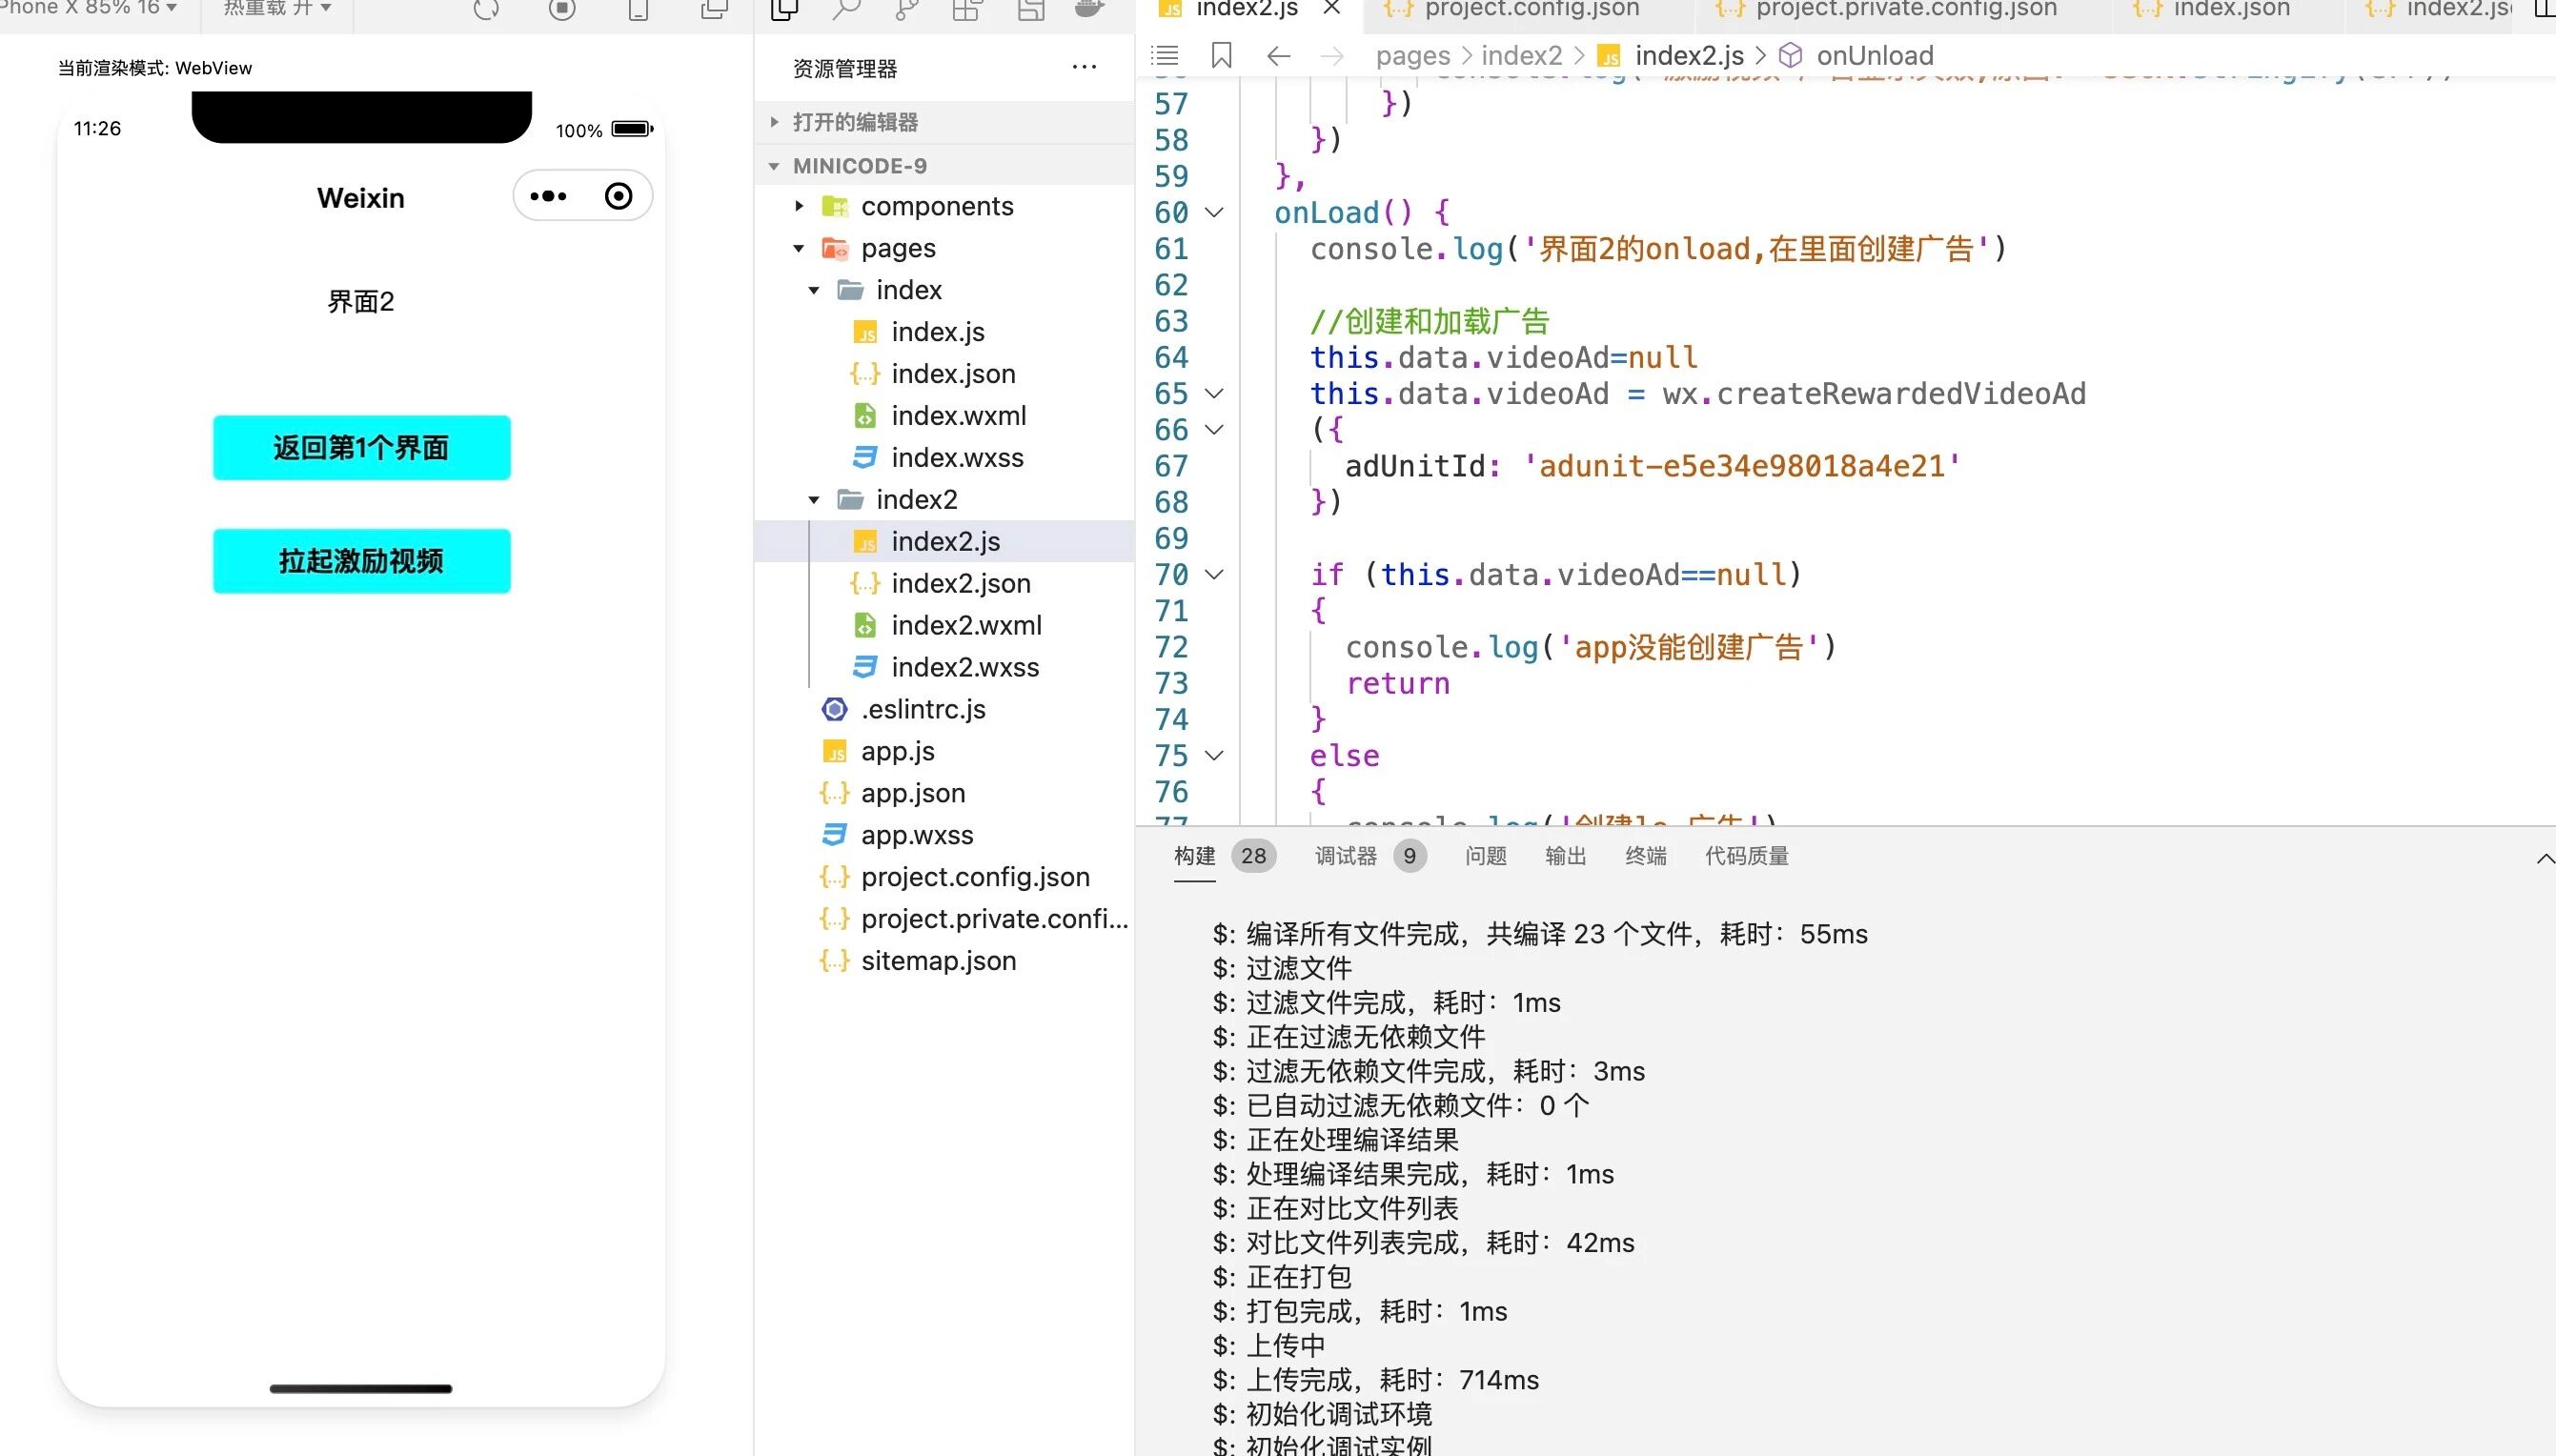Open index2.wxml in file tree
The width and height of the screenshot is (2556, 1456).
click(x=966, y=625)
